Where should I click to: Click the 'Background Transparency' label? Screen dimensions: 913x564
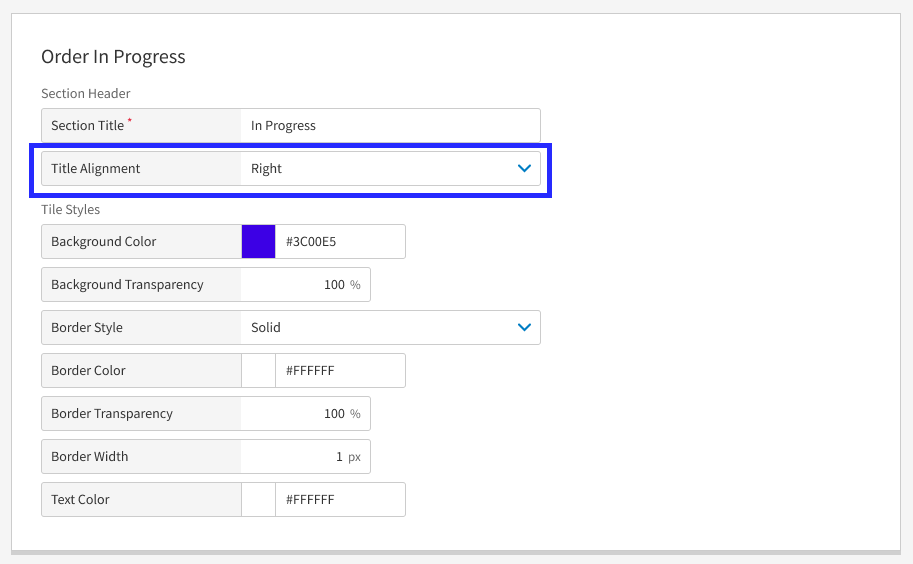click(x=127, y=285)
